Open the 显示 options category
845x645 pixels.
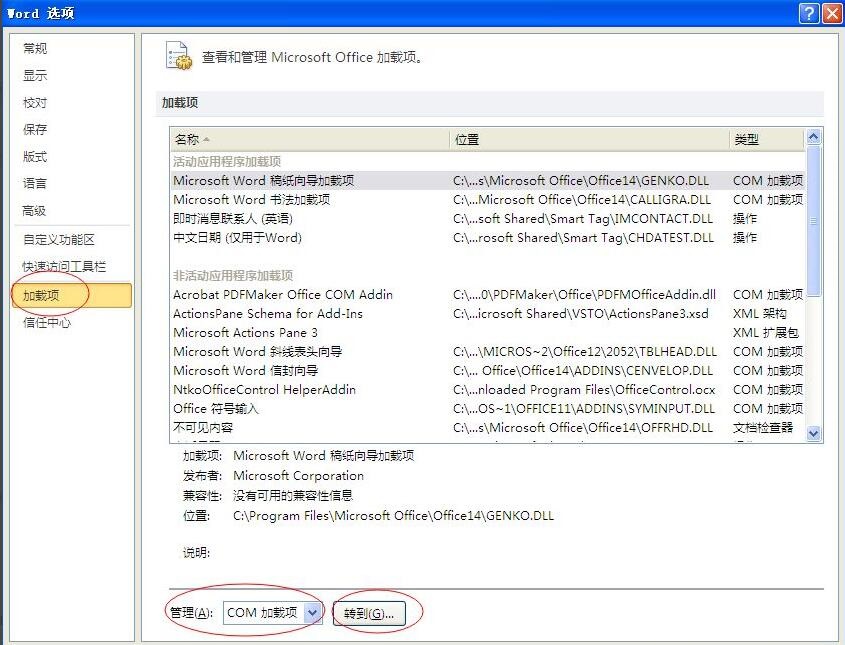pos(35,75)
